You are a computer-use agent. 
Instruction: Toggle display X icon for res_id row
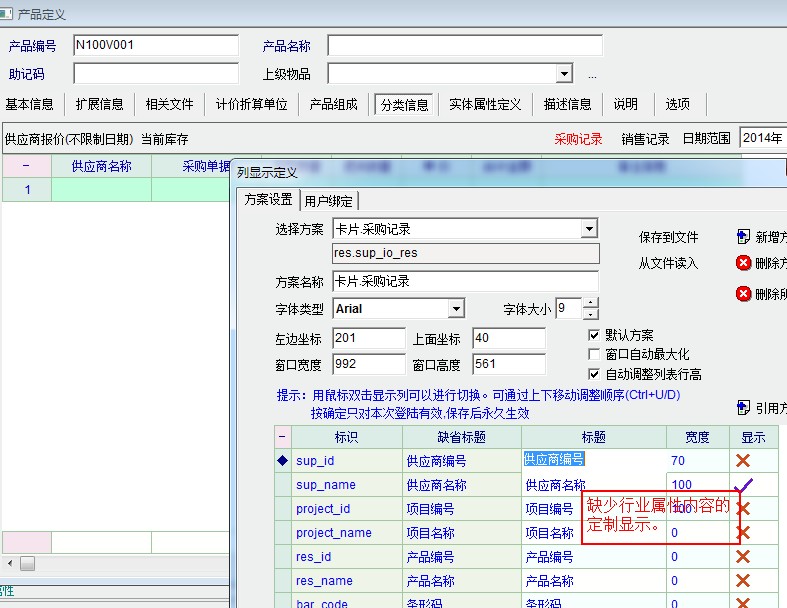pos(743,557)
